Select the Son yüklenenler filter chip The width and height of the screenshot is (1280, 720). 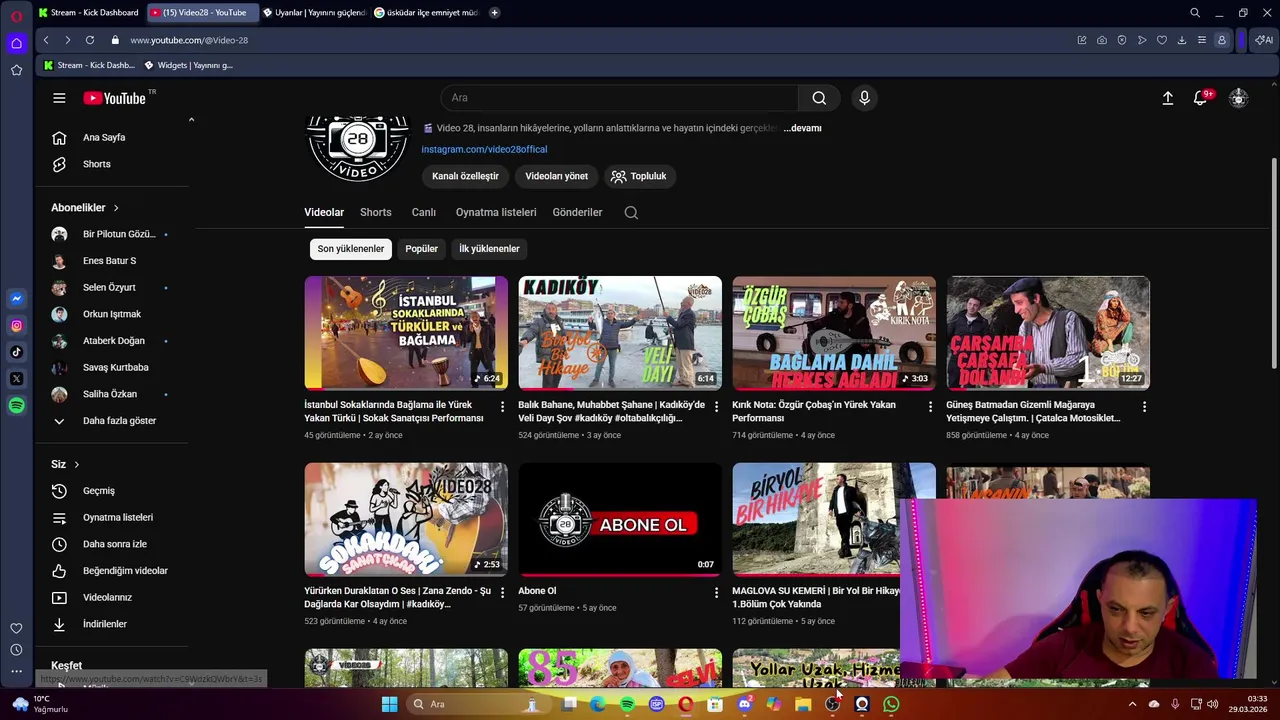pyautogui.click(x=350, y=249)
